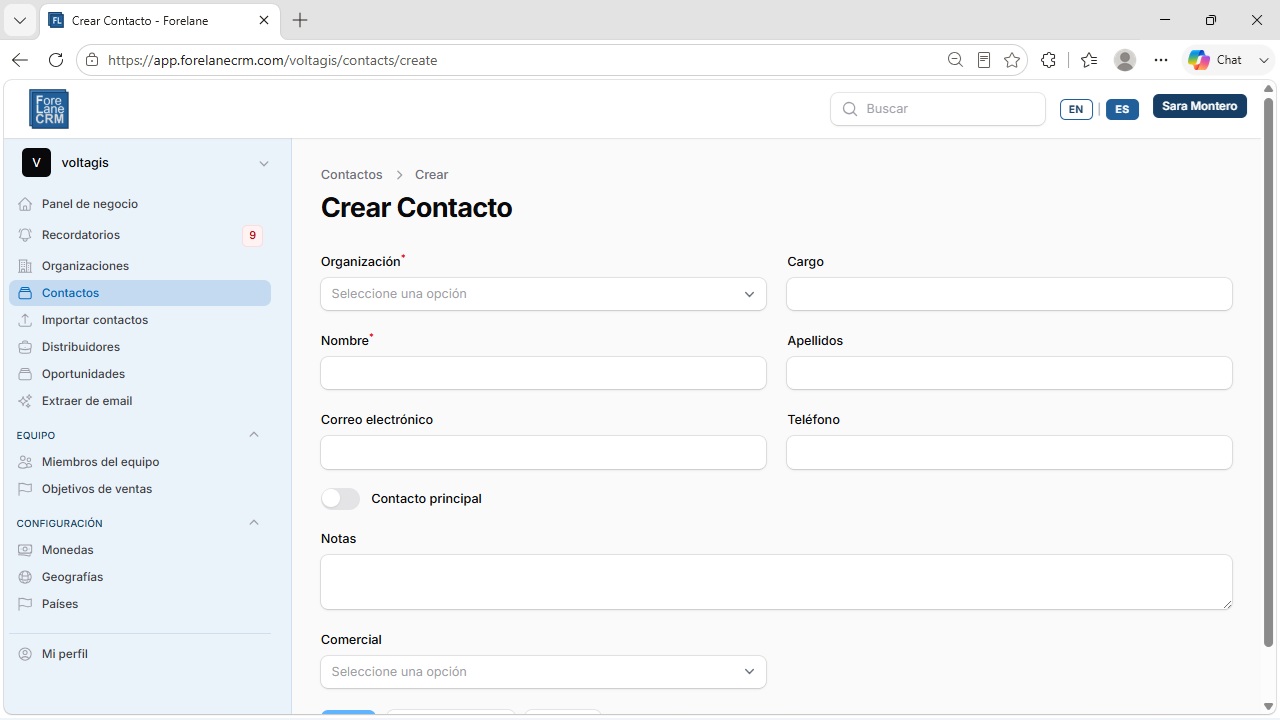Open the favorites list icon

tap(1089, 60)
